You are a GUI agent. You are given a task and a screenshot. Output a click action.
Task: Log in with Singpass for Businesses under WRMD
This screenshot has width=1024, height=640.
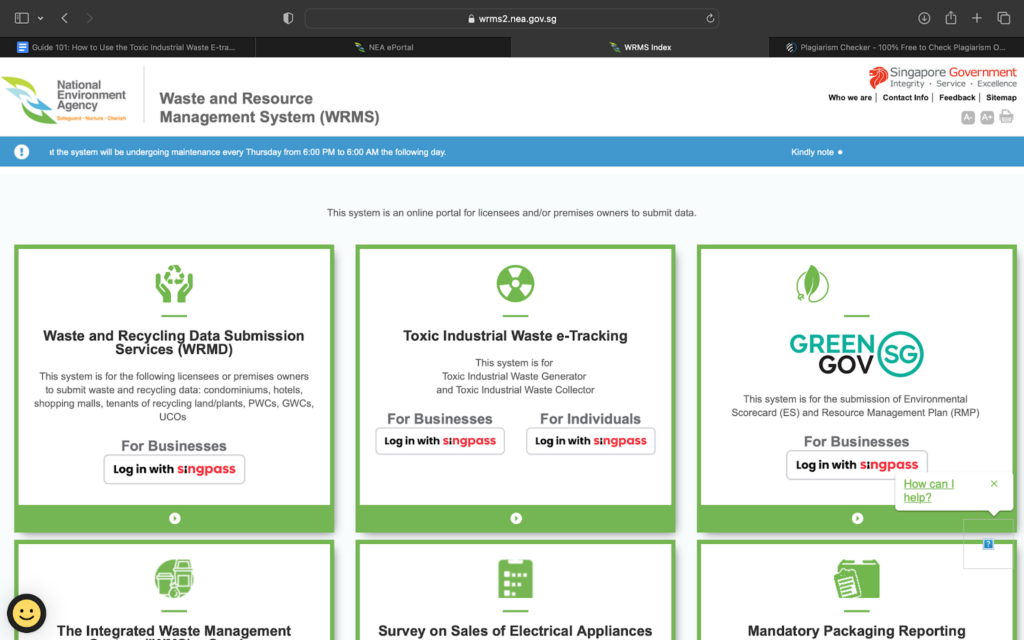pos(173,469)
